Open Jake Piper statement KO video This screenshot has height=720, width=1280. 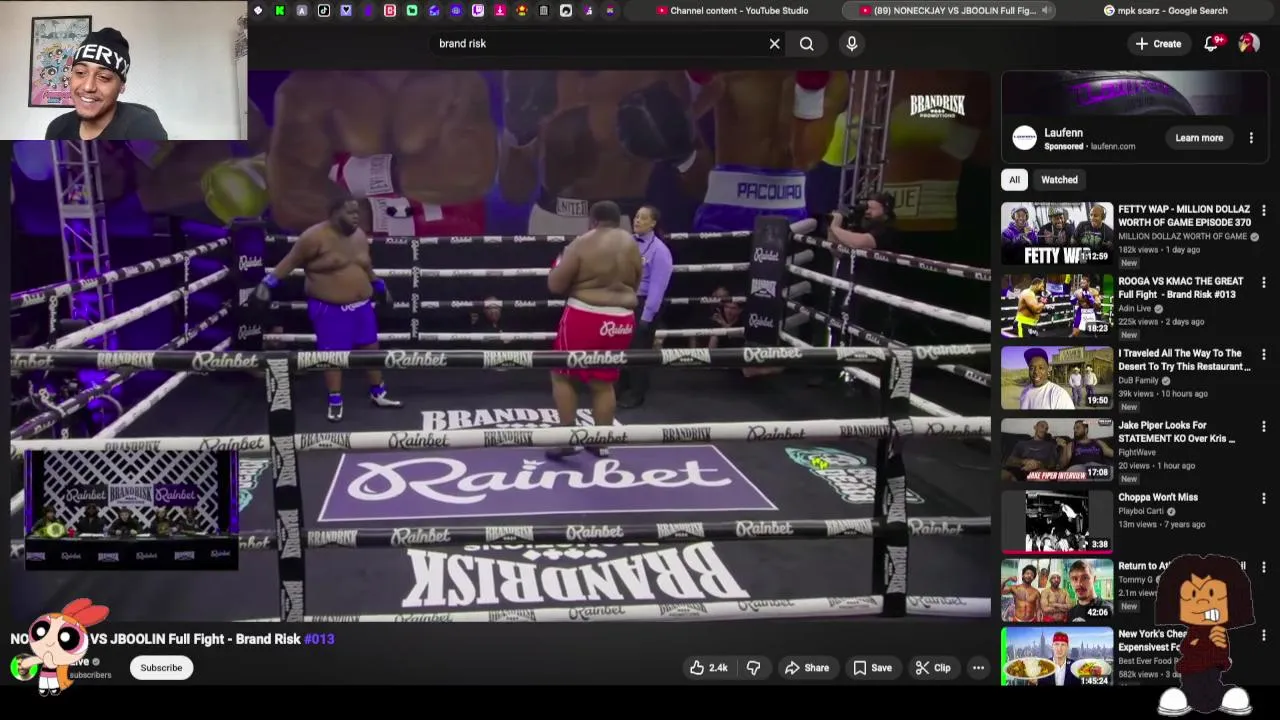click(1177, 432)
